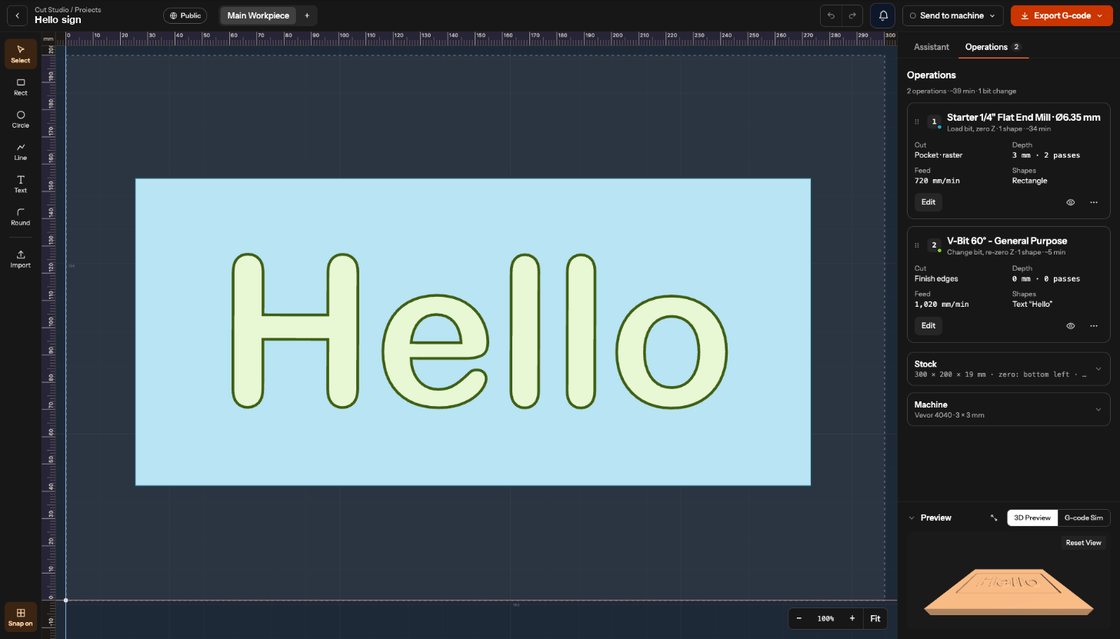
Task: Open the Main Workpiece tab
Action: pos(258,16)
